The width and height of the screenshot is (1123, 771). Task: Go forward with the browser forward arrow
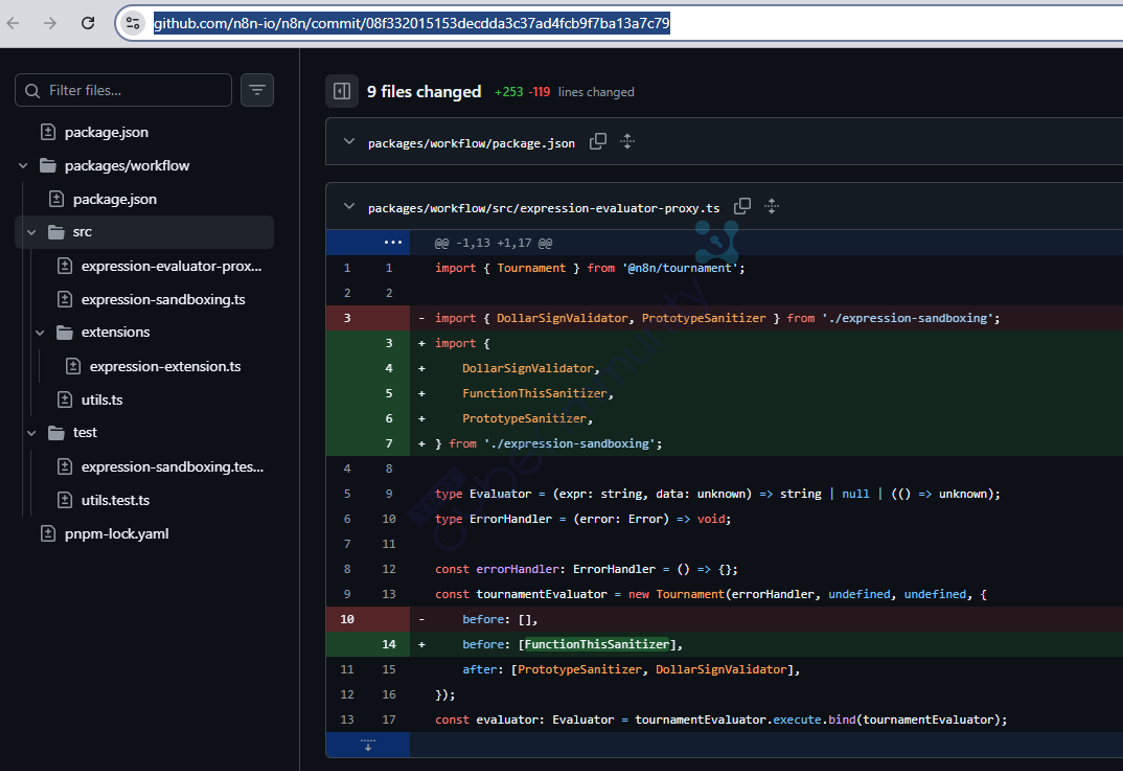coord(49,23)
